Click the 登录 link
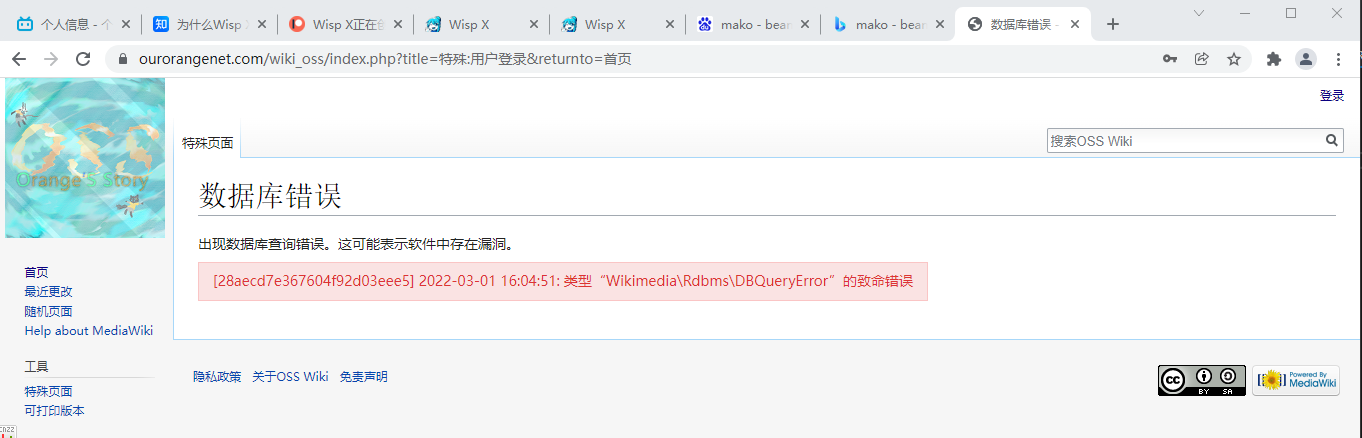1362x438 pixels. click(1331, 96)
